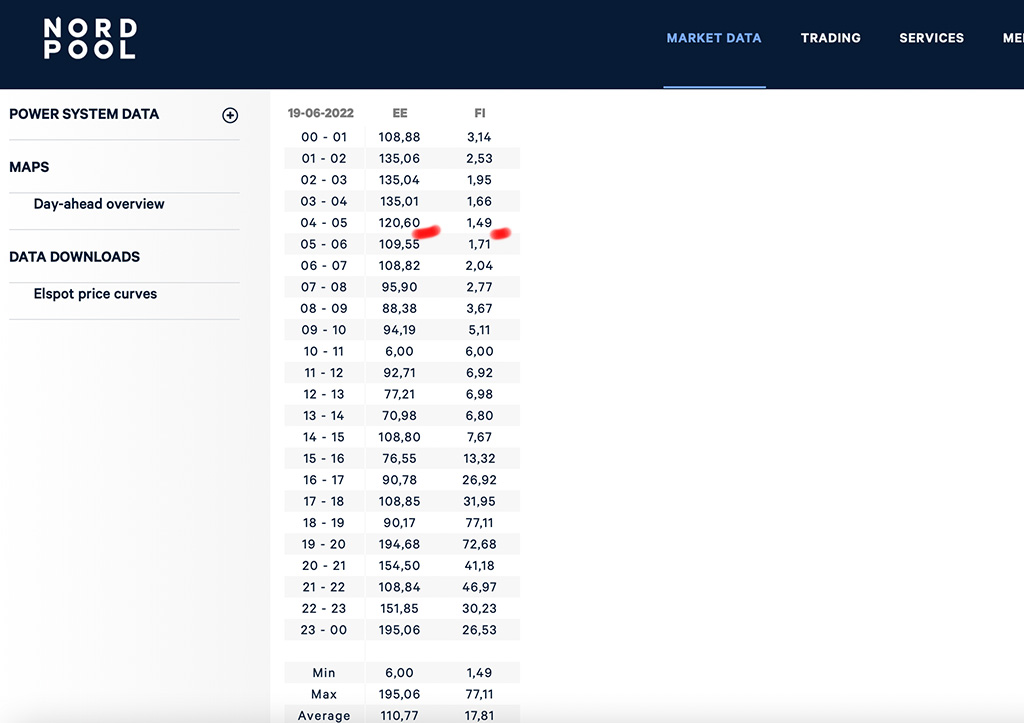The image size is (1024, 723).
Task: Go to Day-ahead overview
Action: point(99,204)
